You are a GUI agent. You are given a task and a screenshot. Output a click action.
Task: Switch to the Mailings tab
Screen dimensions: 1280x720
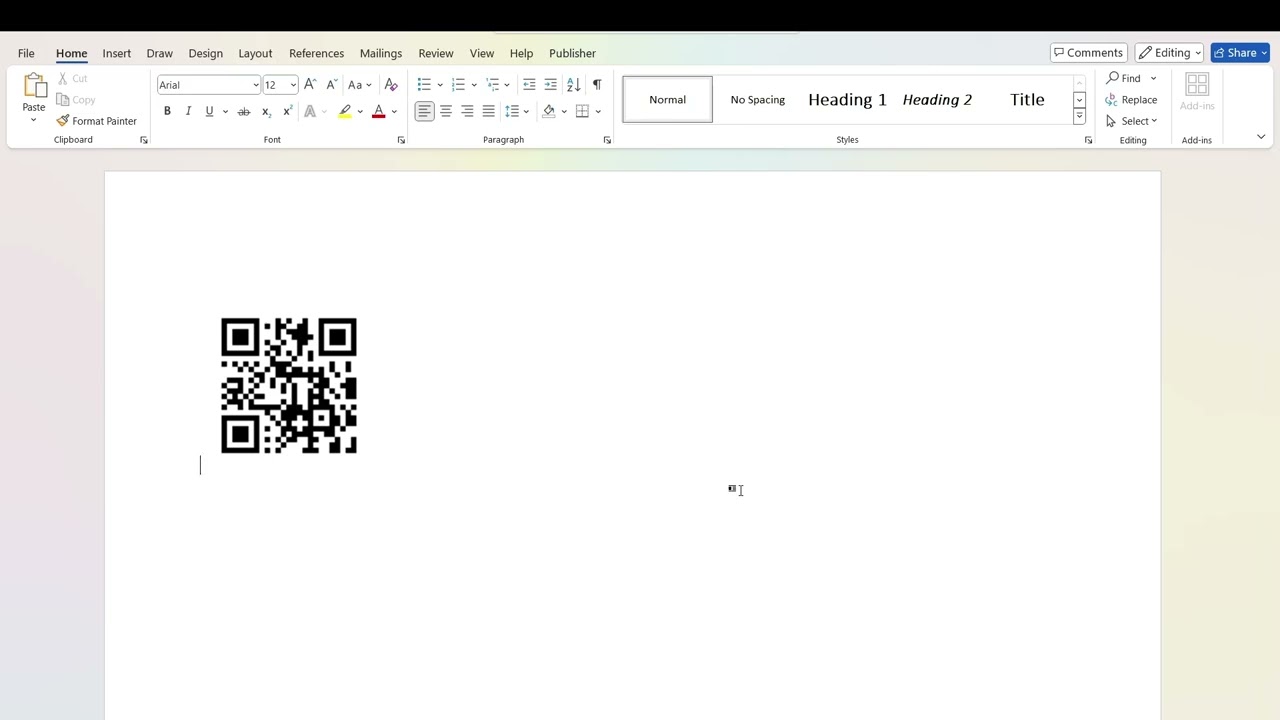coord(381,53)
